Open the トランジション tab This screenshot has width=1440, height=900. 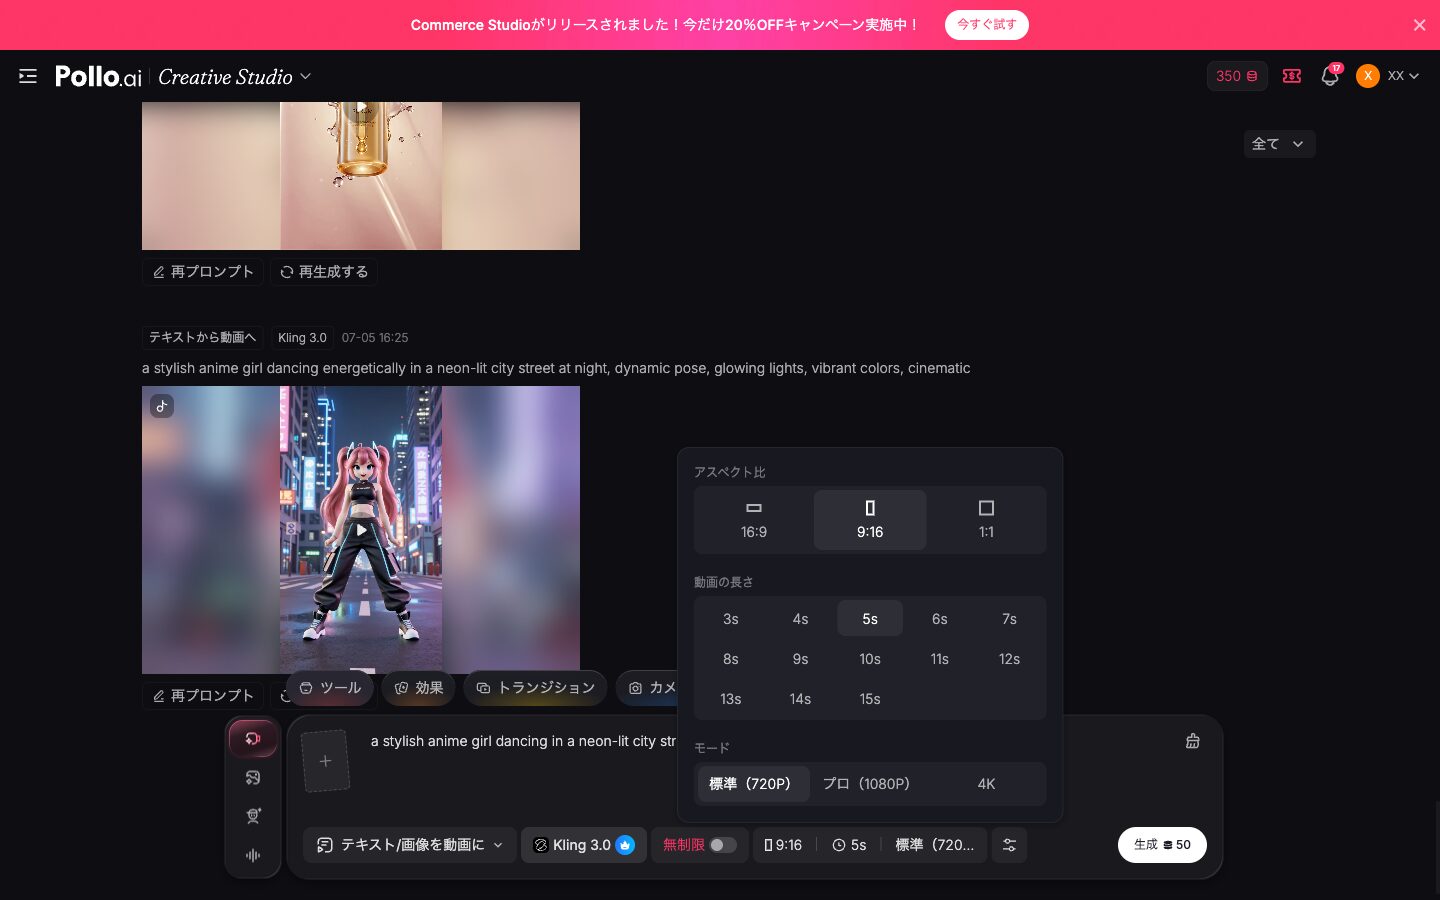pyautogui.click(x=536, y=688)
